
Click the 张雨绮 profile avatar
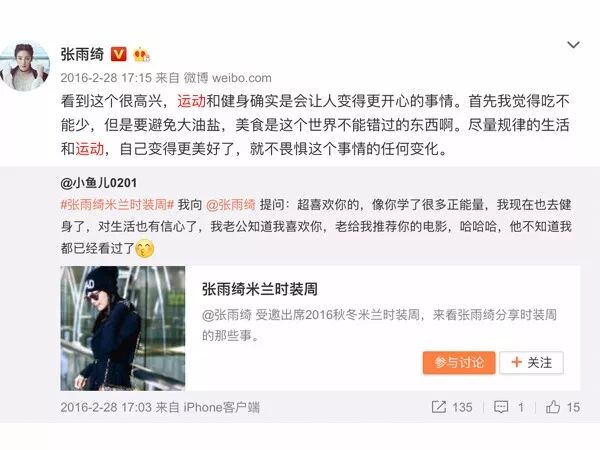pyautogui.click(x=25, y=66)
